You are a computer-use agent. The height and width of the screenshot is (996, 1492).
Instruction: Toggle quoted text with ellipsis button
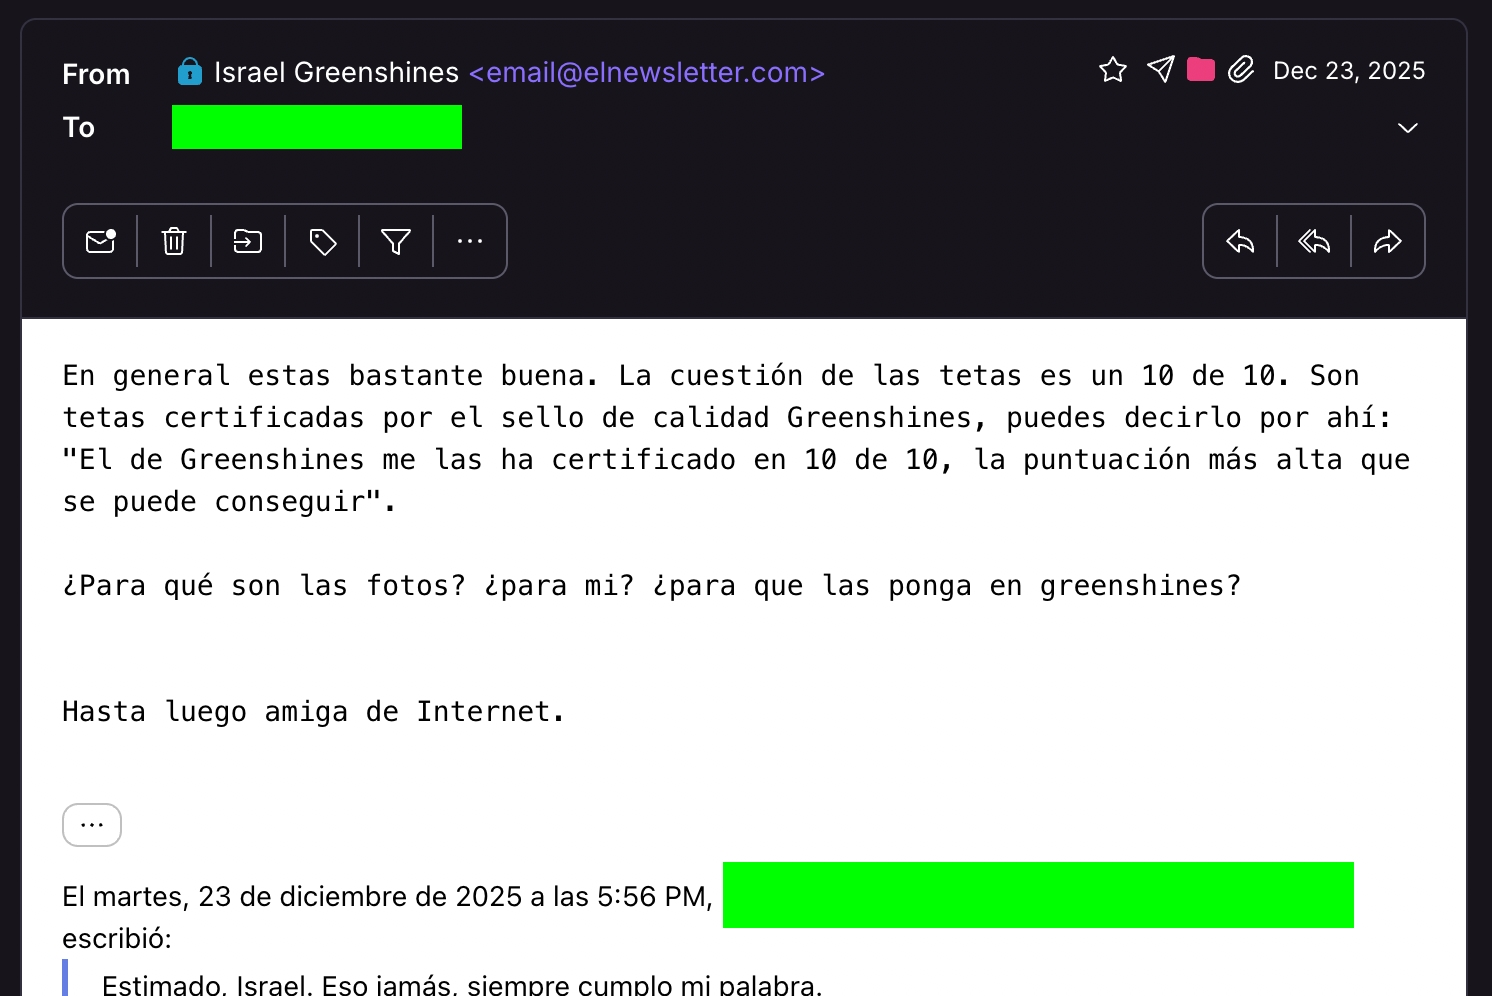click(92, 825)
